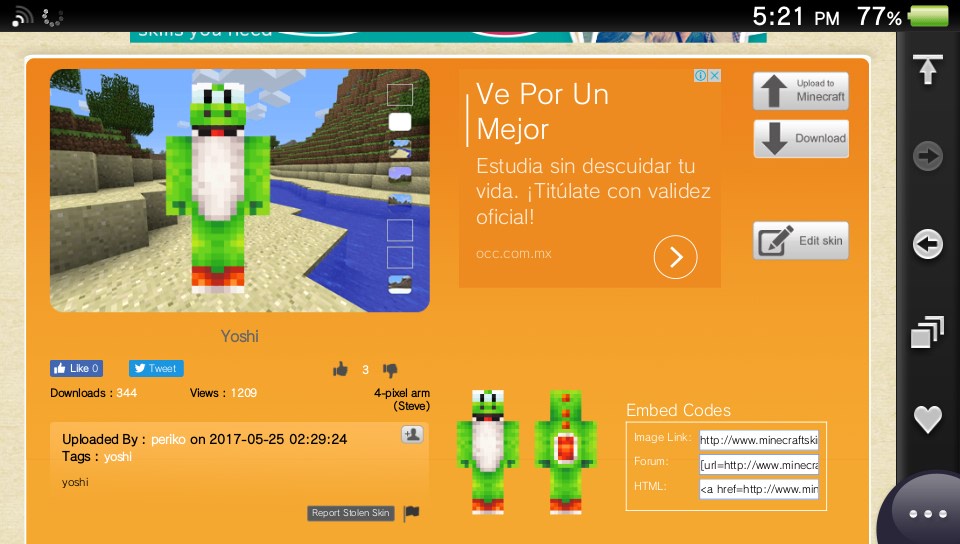Select the white background swatch
The image size is (960, 544).
pos(400,122)
